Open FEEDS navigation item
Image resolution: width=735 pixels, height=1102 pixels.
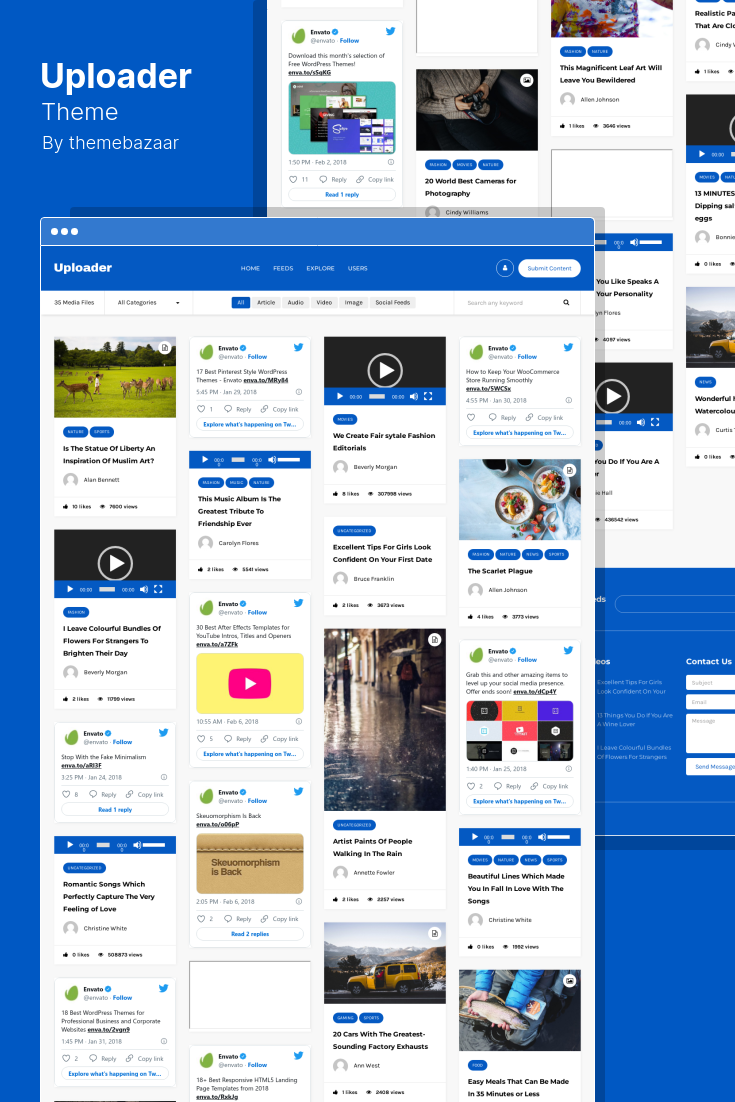pos(283,268)
